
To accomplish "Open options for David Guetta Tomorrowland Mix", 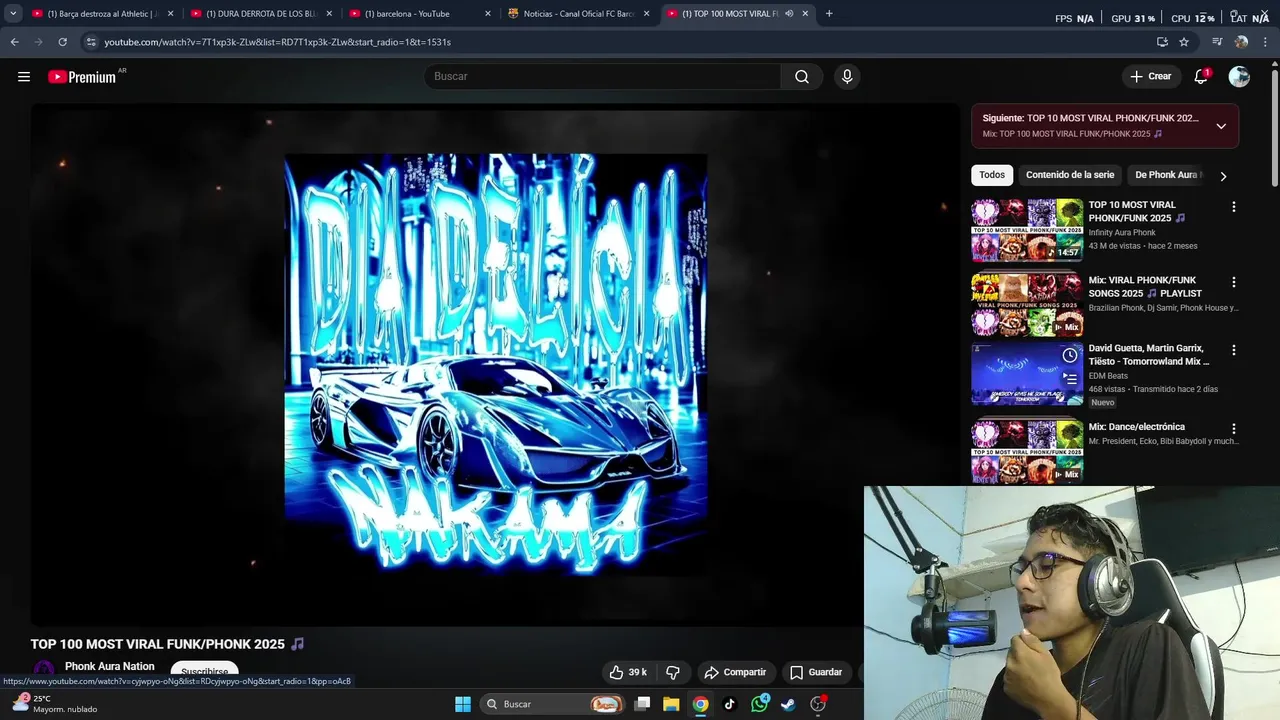I will click(1233, 350).
